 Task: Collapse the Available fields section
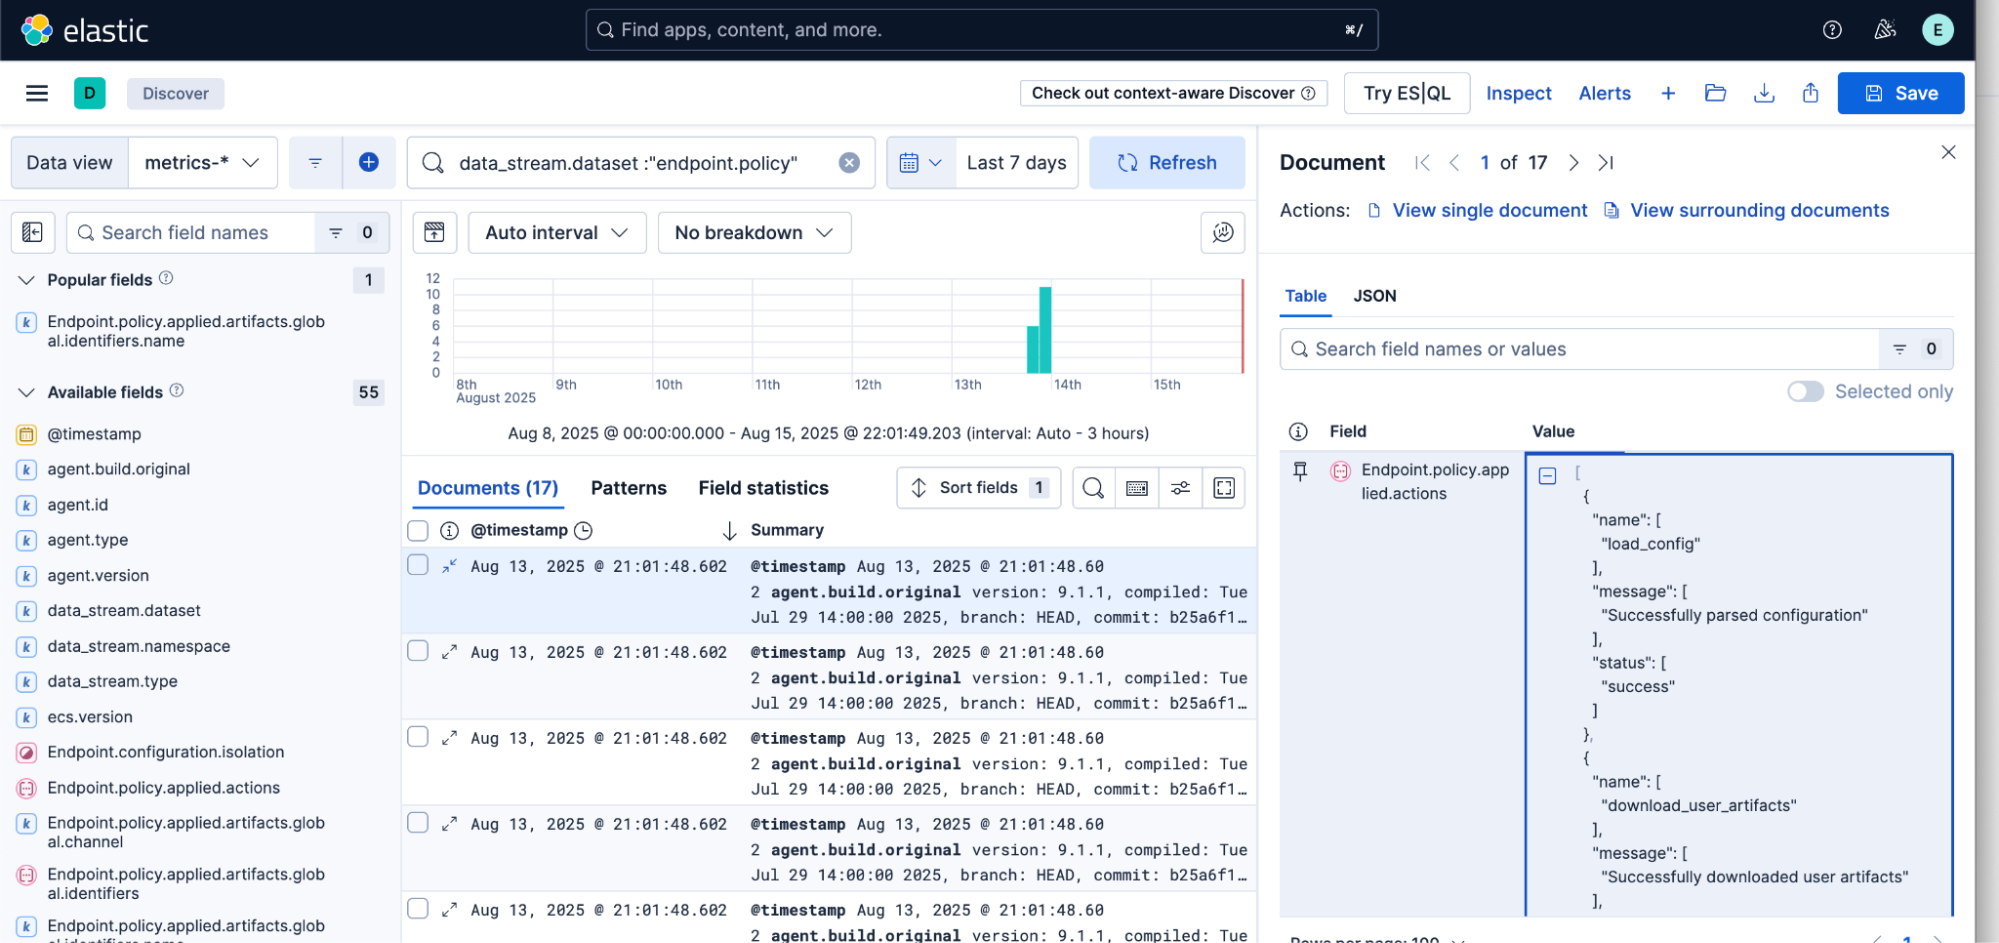tap(26, 392)
